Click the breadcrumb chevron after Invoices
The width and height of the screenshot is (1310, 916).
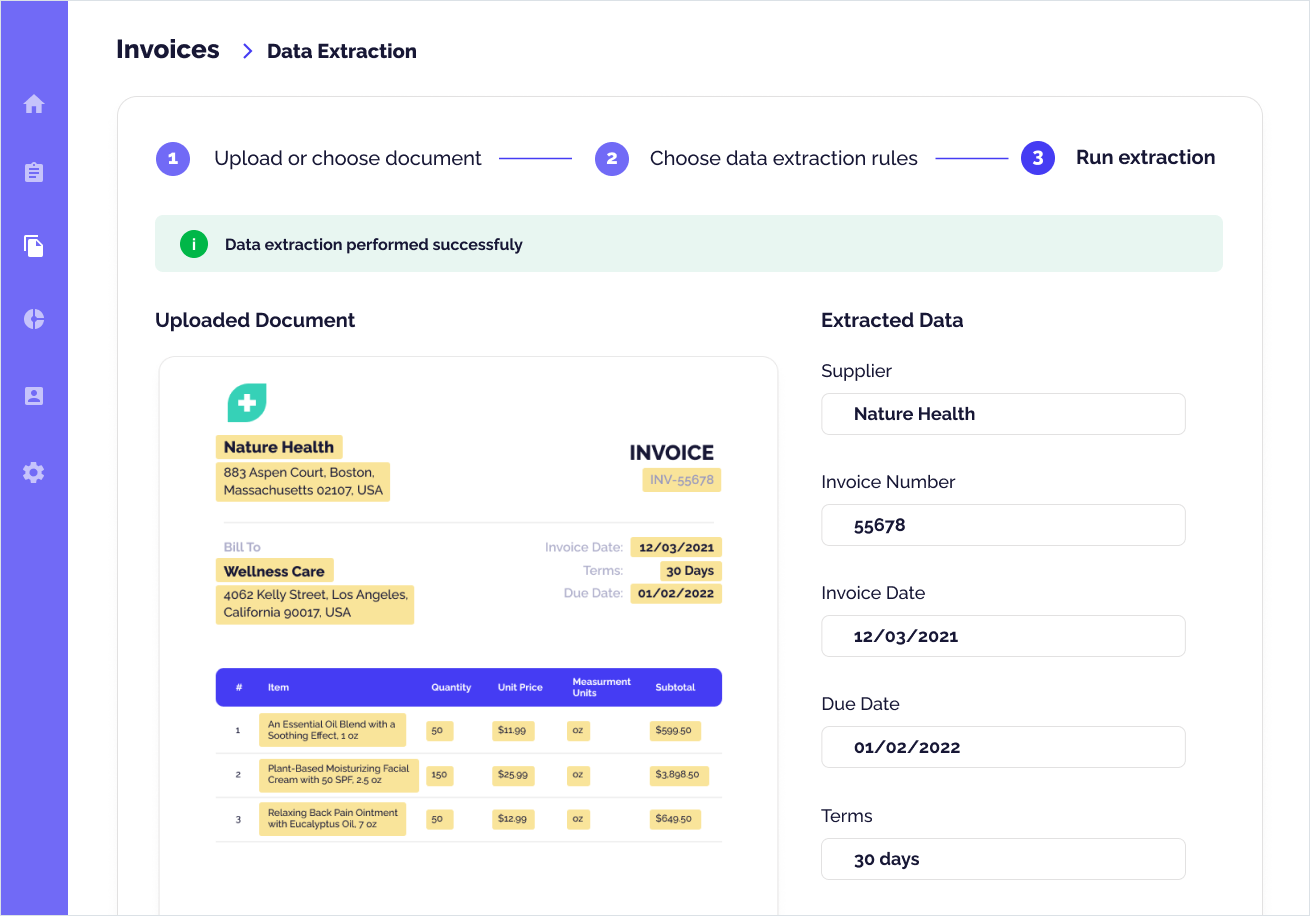click(248, 51)
